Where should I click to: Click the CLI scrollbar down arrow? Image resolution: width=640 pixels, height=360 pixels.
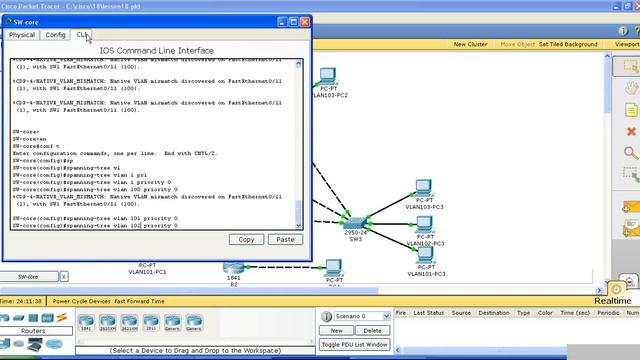pyautogui.click(x=298, y=225)
